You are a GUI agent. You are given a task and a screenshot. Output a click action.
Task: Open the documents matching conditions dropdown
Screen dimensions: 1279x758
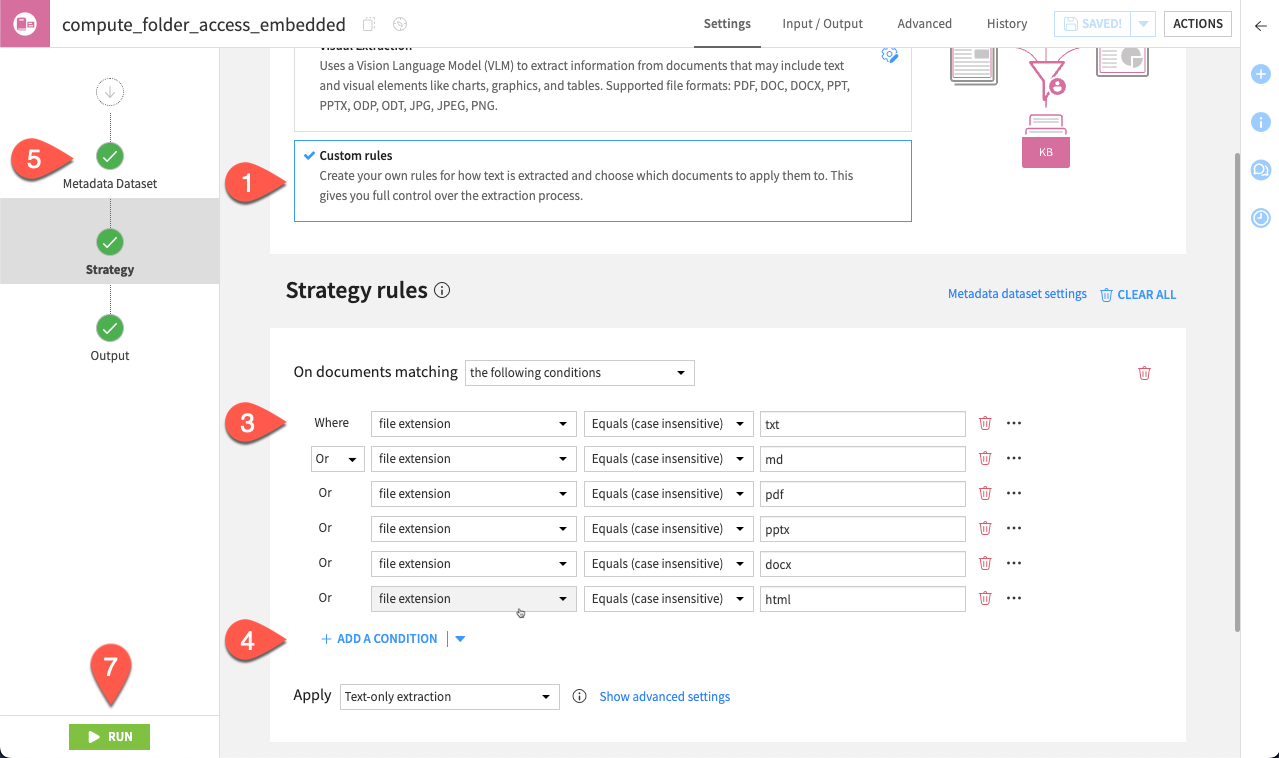coord(579,373)
